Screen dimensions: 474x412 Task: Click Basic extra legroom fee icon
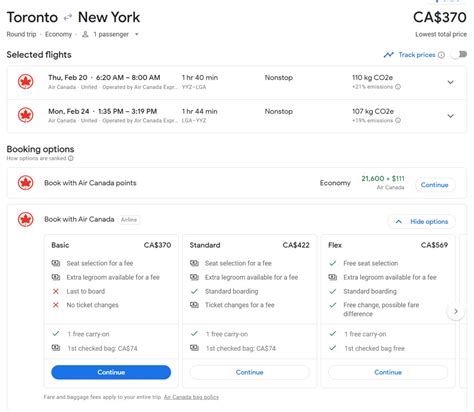pyautogui.click(x=56, y=277)
